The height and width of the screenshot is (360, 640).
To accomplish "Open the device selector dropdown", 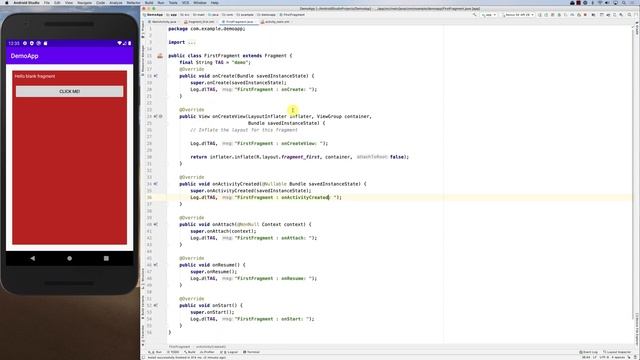I will pos(518,15).
